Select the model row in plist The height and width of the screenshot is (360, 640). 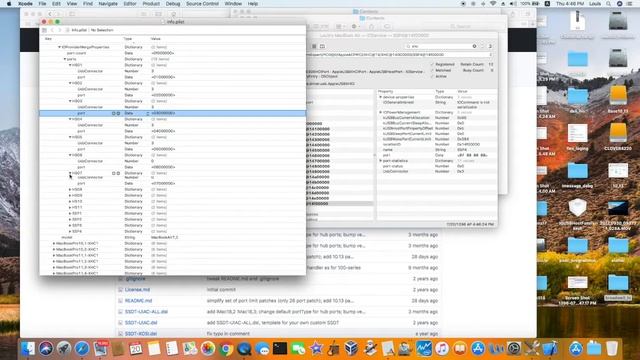pyautogui.click(x=173, y=237)
